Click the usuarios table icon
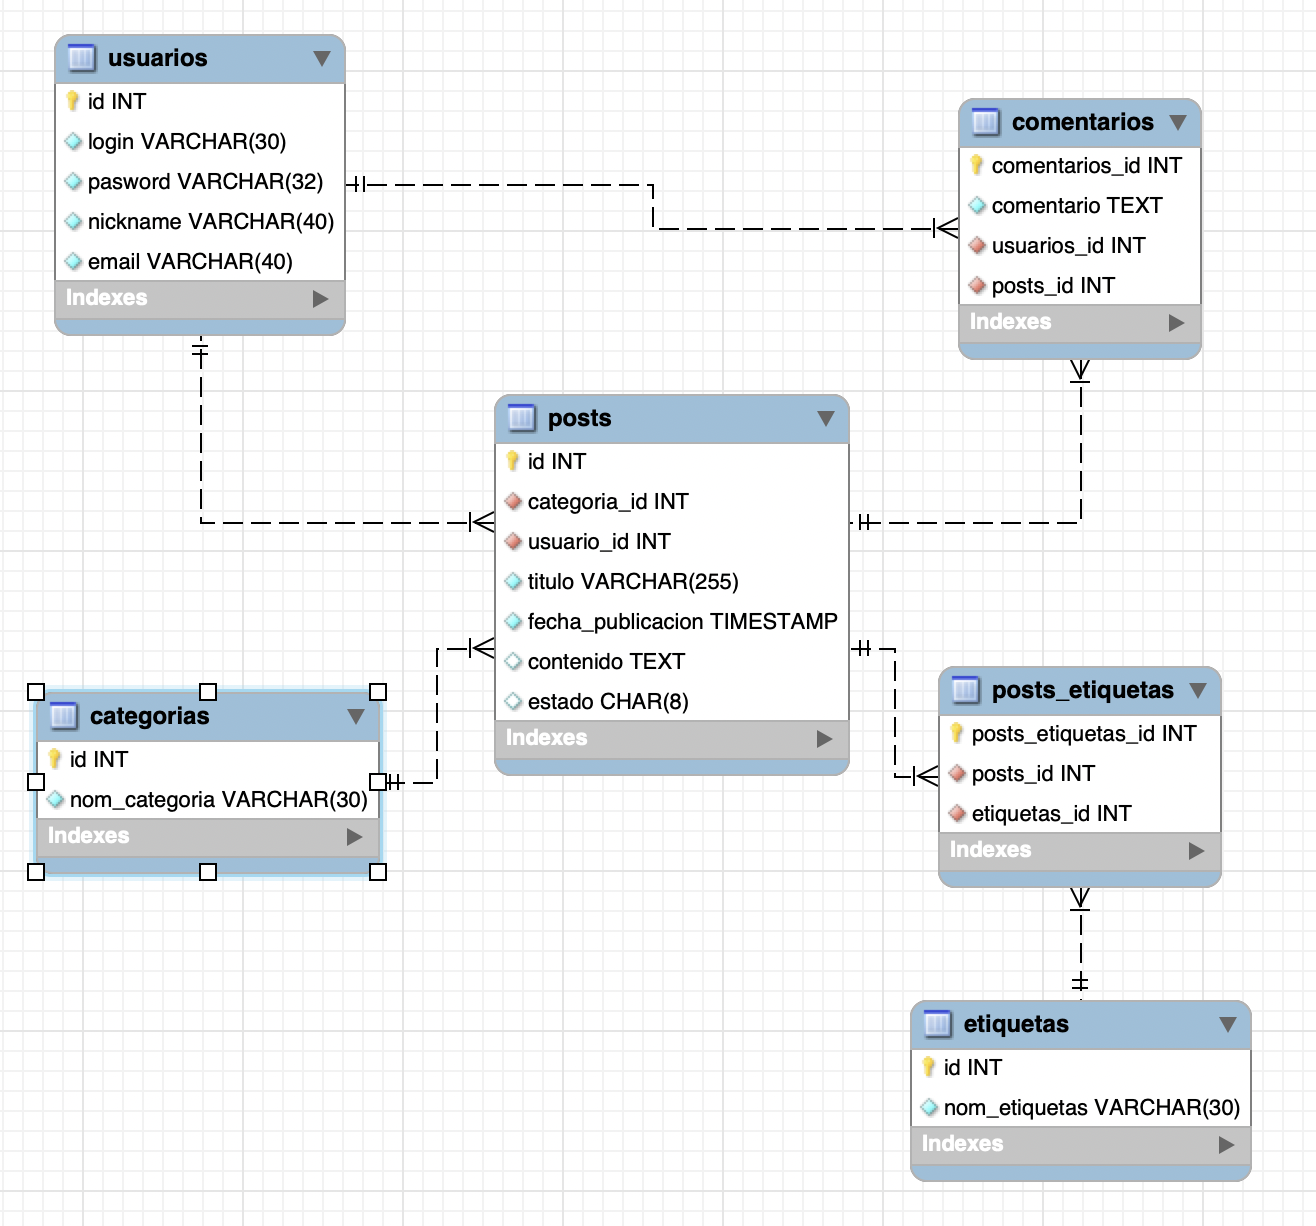The width and height of the screenshot is (1316, 1226). [81, 58]
